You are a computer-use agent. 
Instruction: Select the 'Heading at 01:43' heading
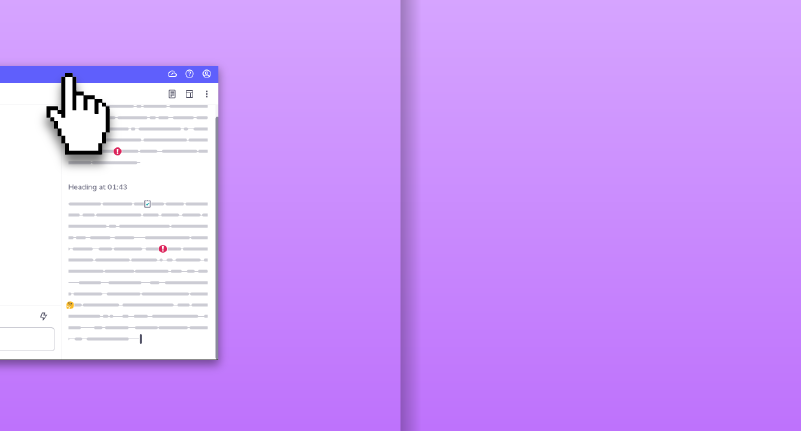pyautogui.click(x=97, y=187)
